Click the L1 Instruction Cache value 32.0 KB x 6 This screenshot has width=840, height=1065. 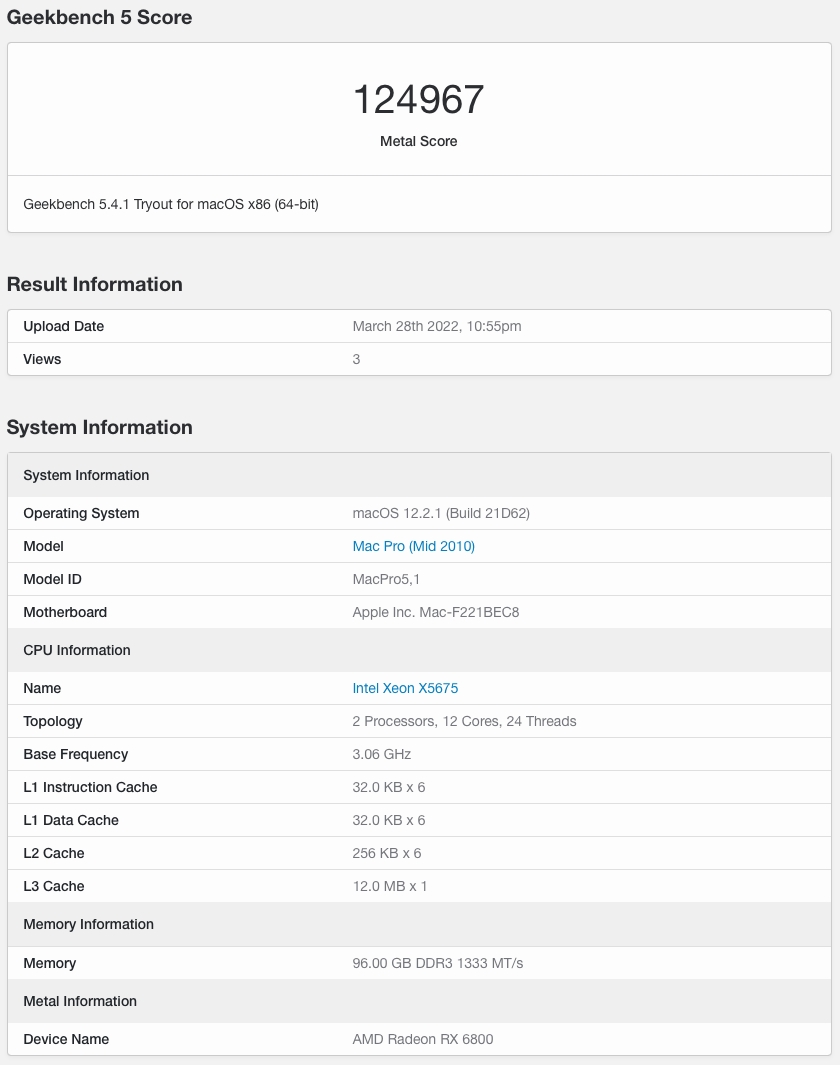[x=388, y=787]
